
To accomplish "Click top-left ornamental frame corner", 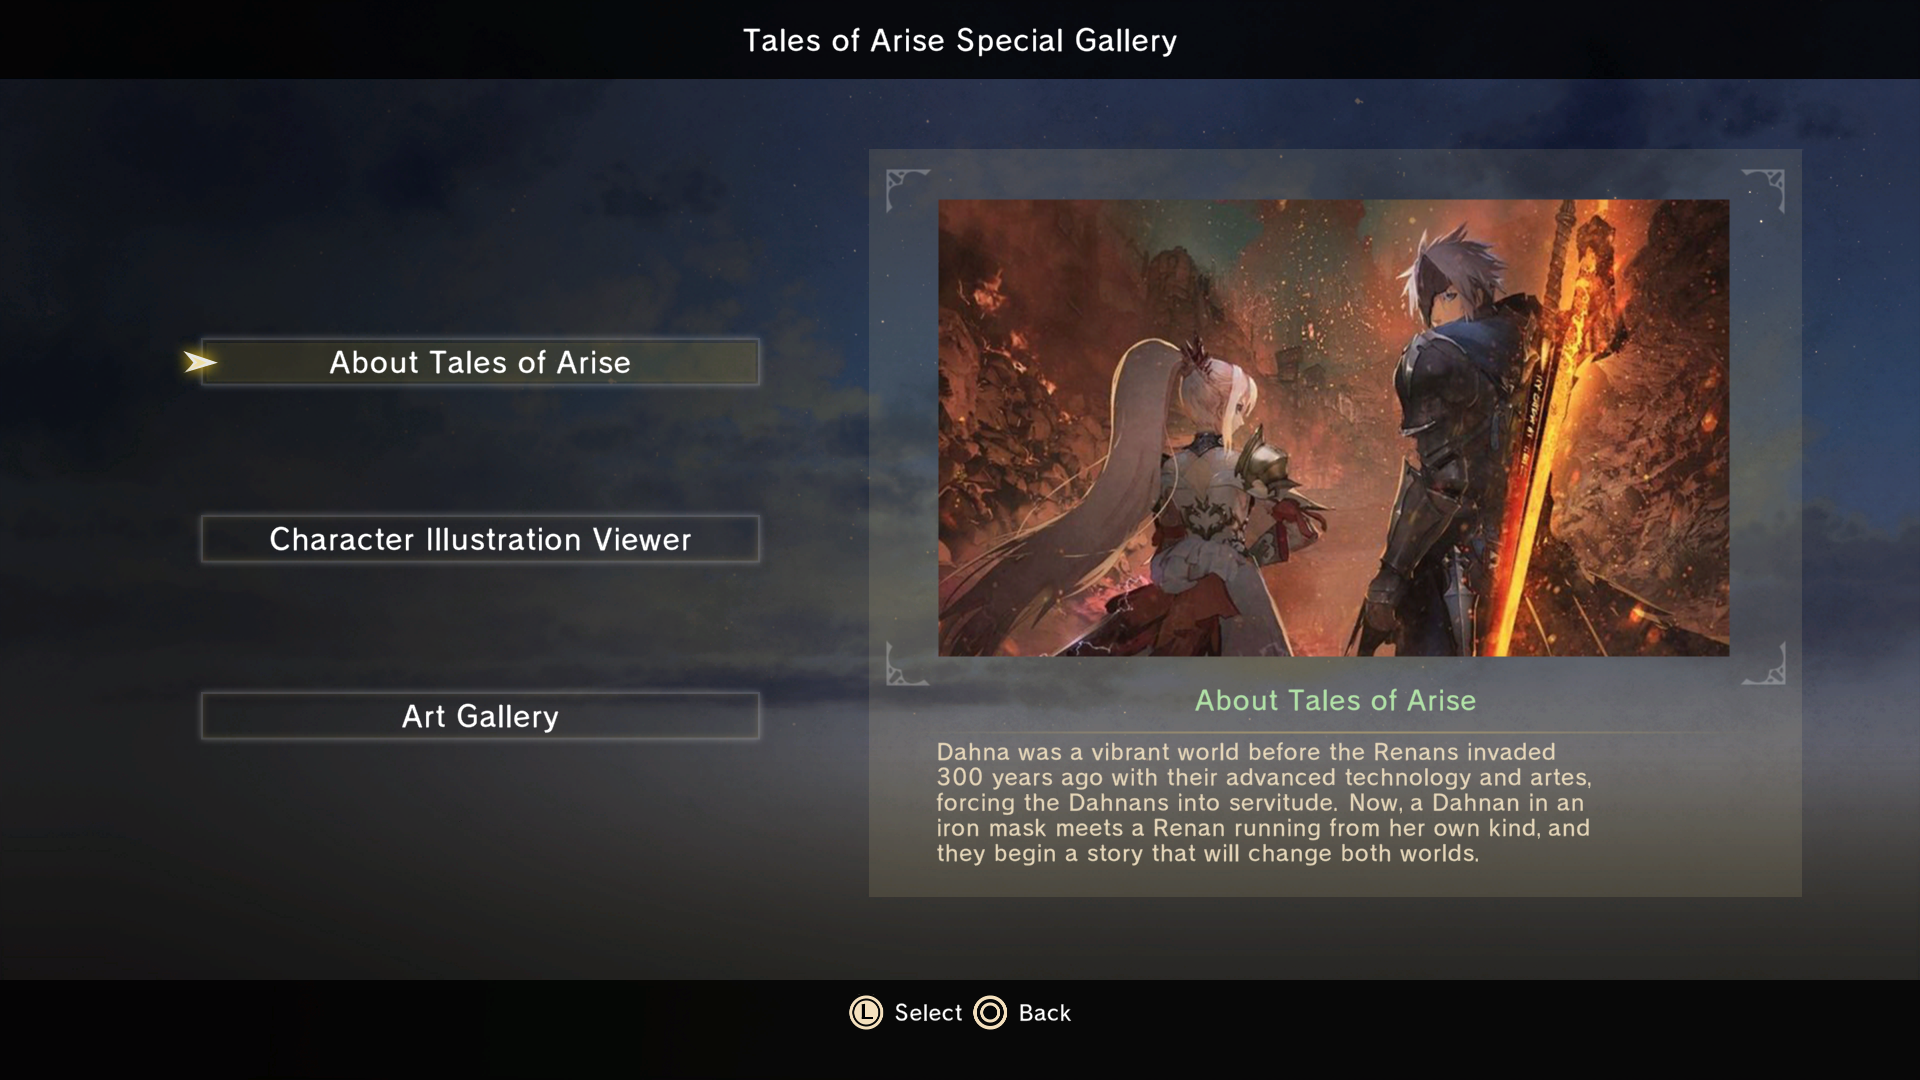I will (907, 190).
